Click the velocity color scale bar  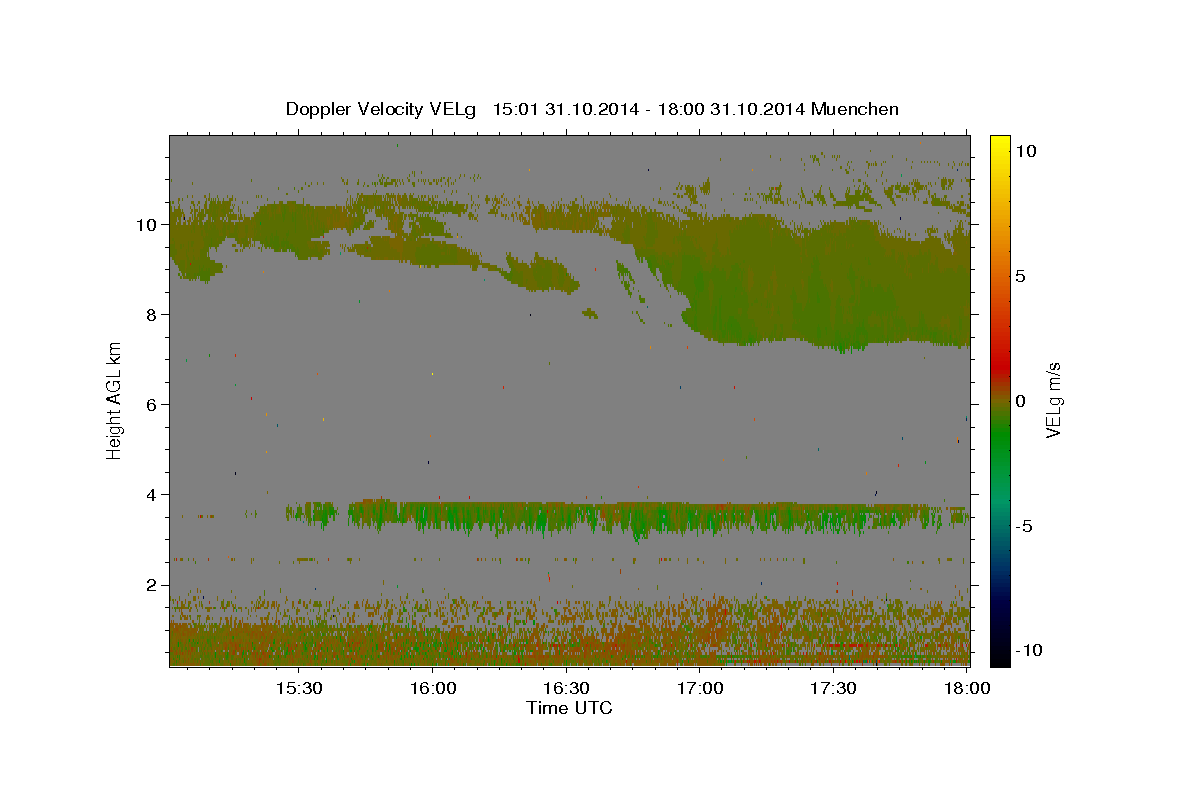1000,400
